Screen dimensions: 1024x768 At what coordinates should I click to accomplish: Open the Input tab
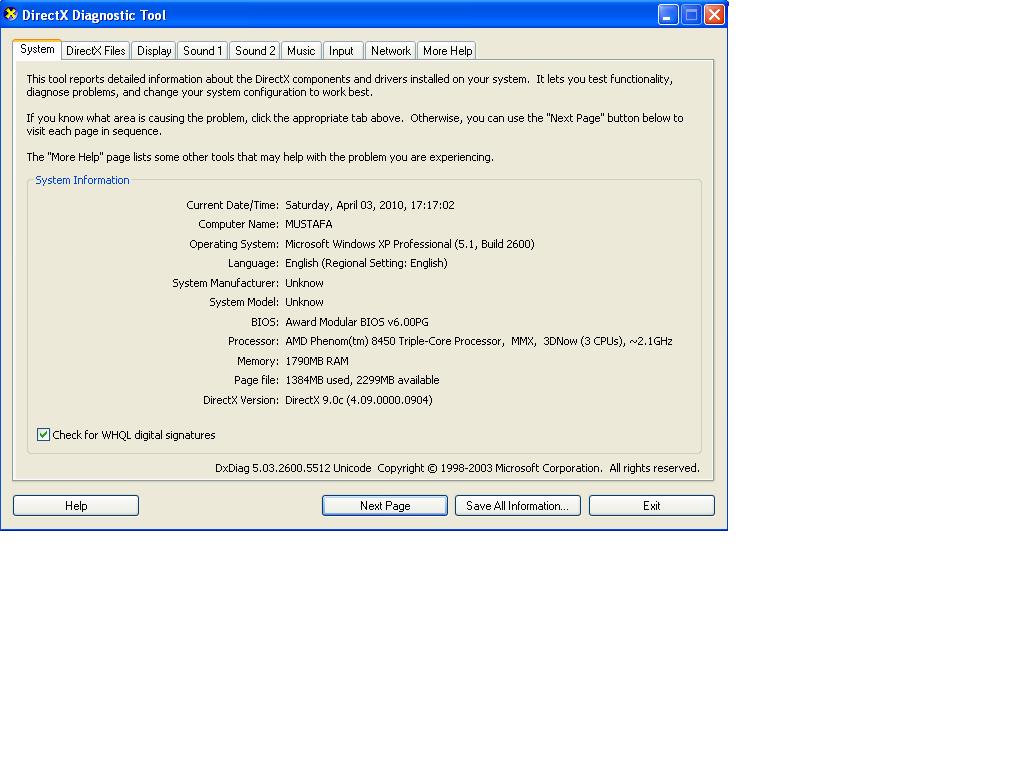(x=342, y=51)
